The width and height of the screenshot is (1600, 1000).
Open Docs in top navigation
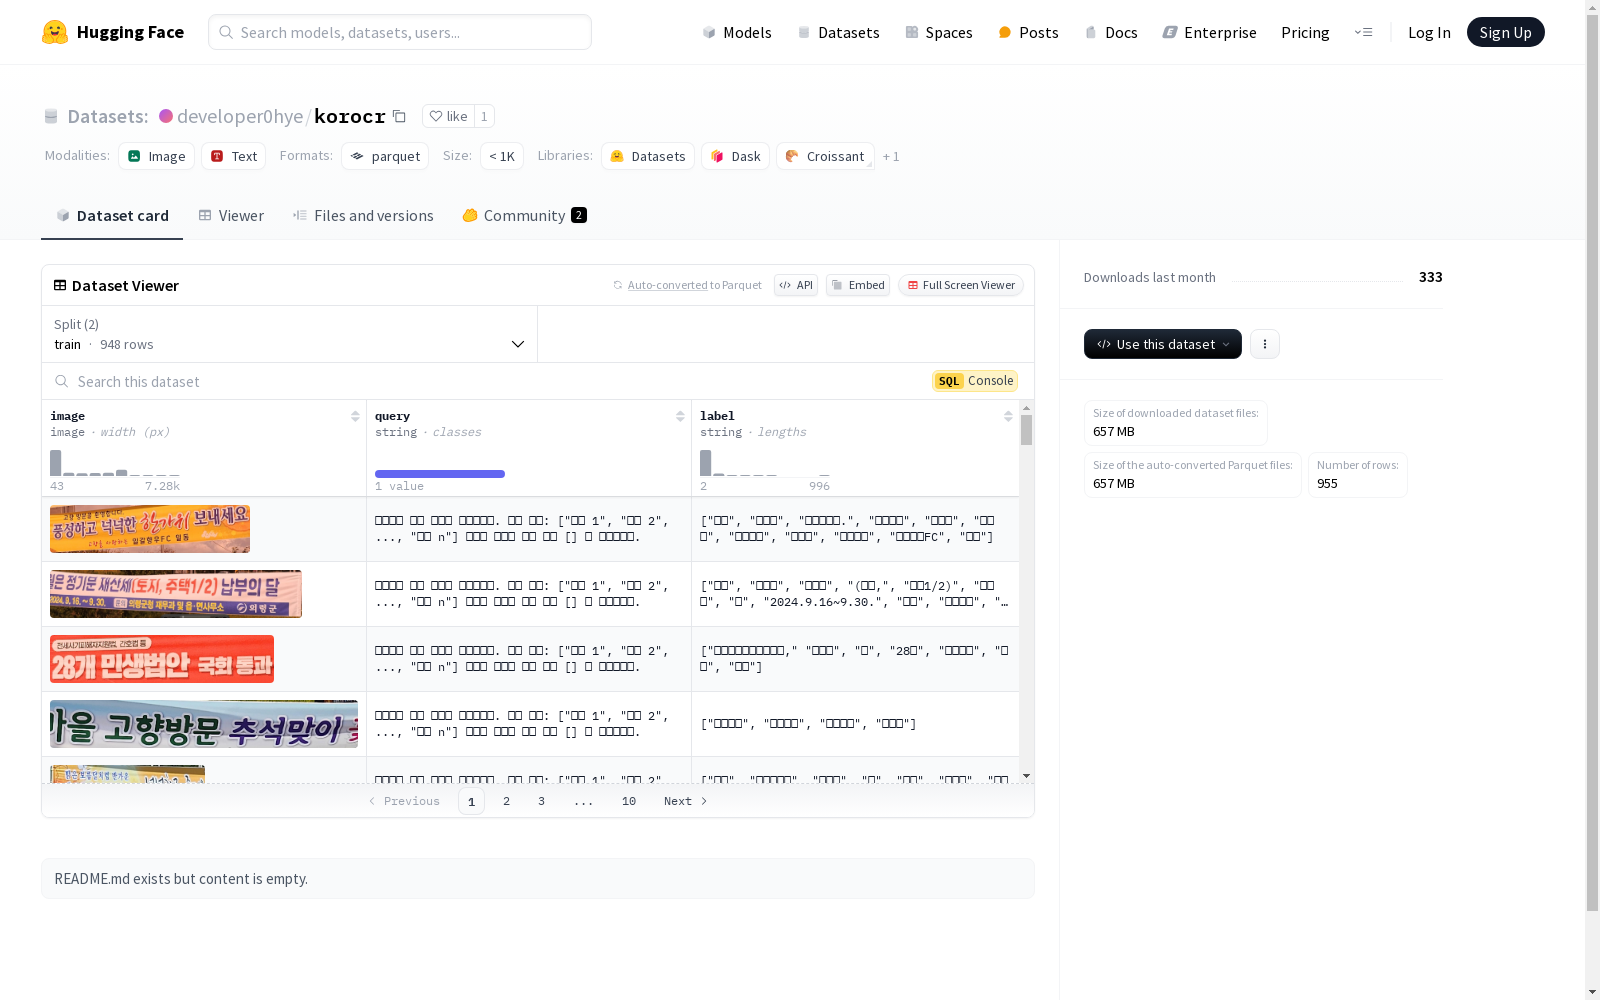tap(1111, 32)
